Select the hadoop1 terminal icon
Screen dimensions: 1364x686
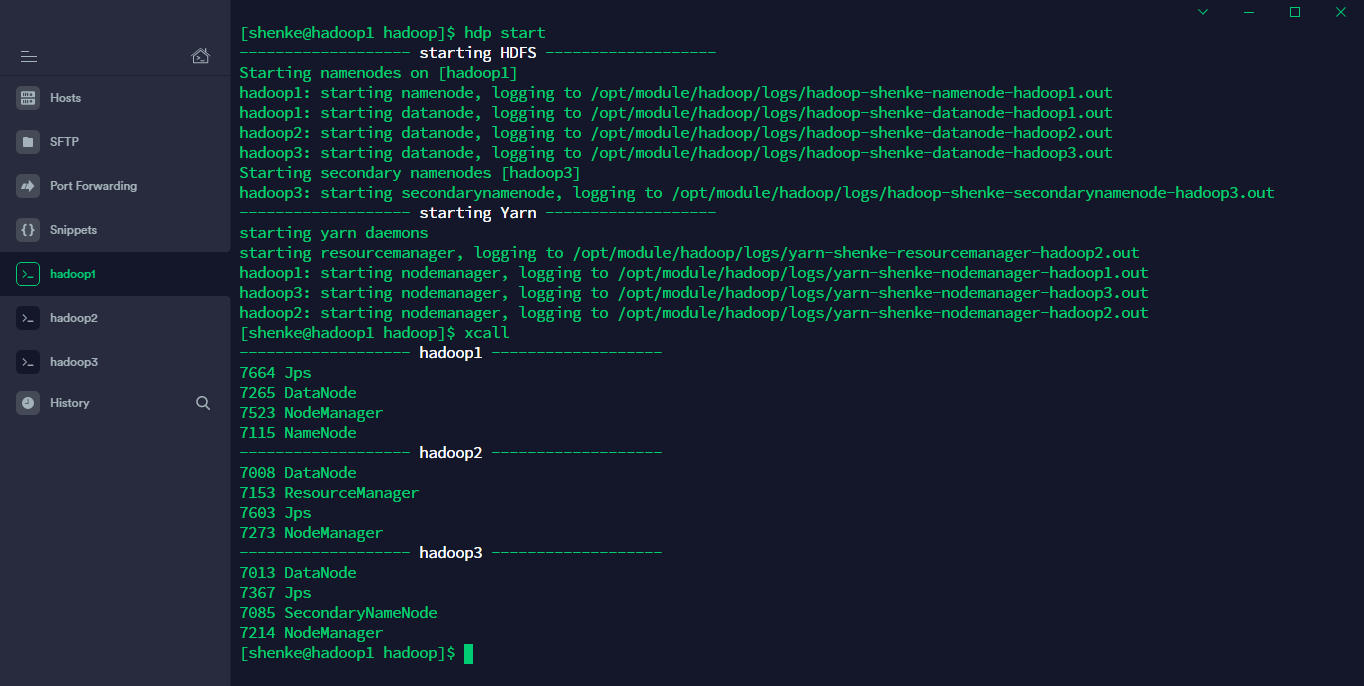(28, 274)
